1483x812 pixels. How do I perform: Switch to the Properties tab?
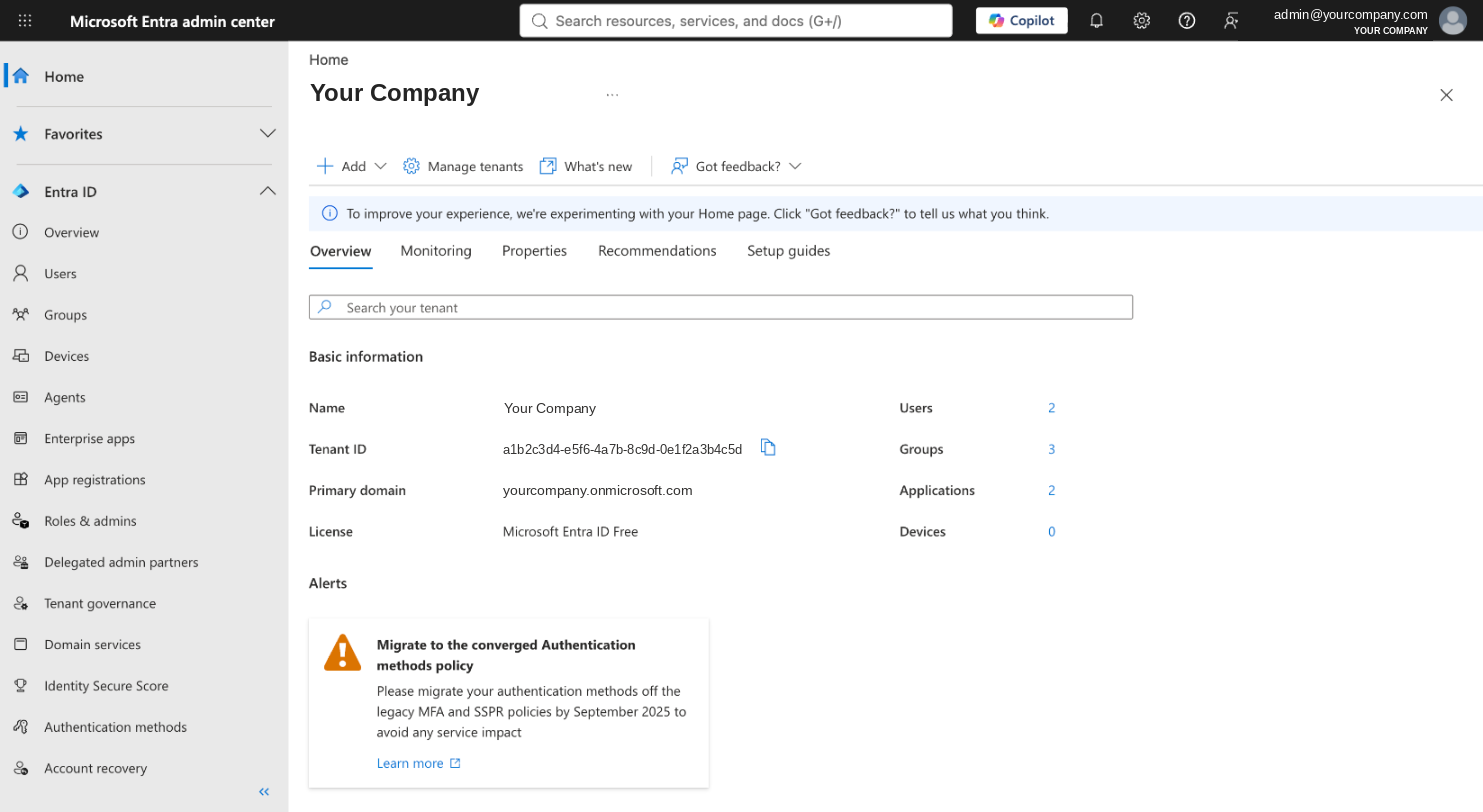coord(534,251)
